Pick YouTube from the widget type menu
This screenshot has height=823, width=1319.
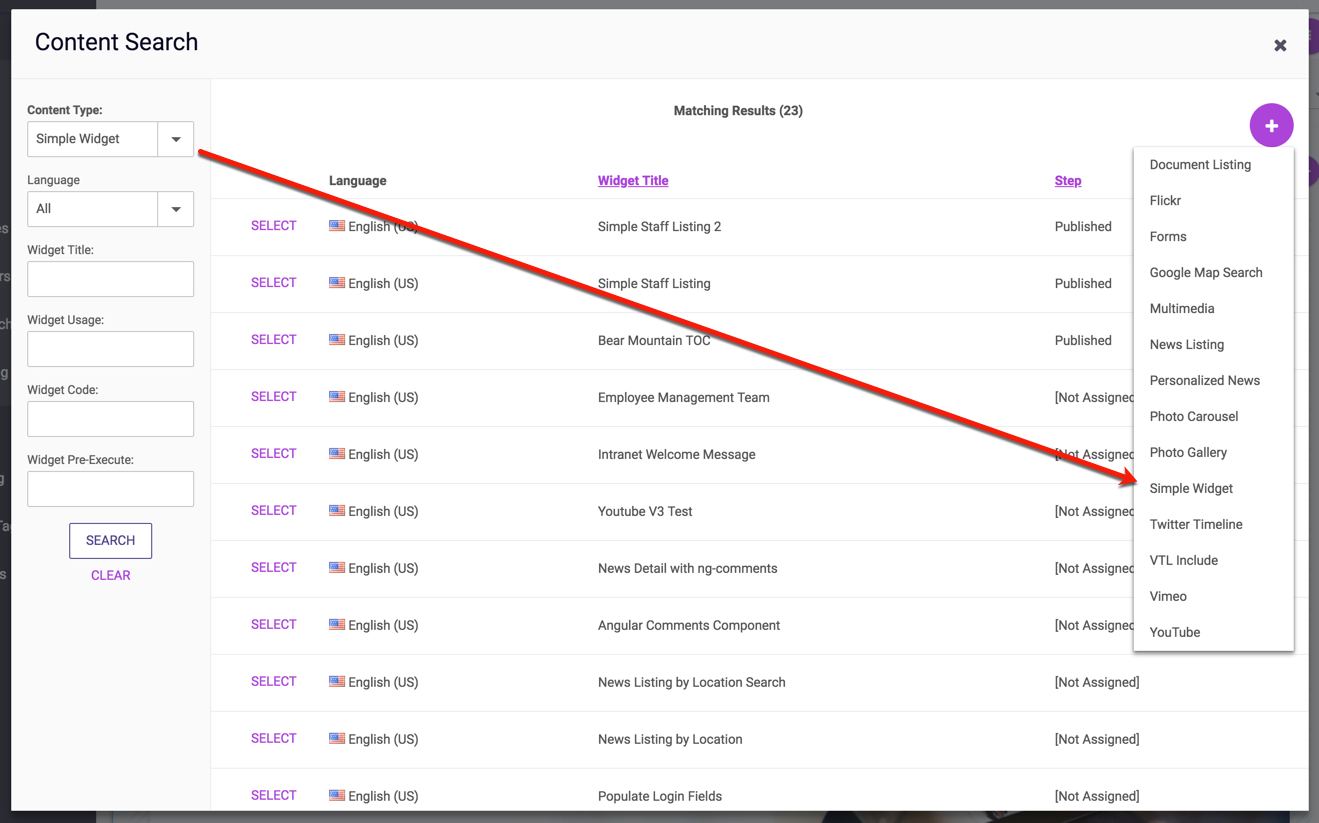(x=1175, y=632)
